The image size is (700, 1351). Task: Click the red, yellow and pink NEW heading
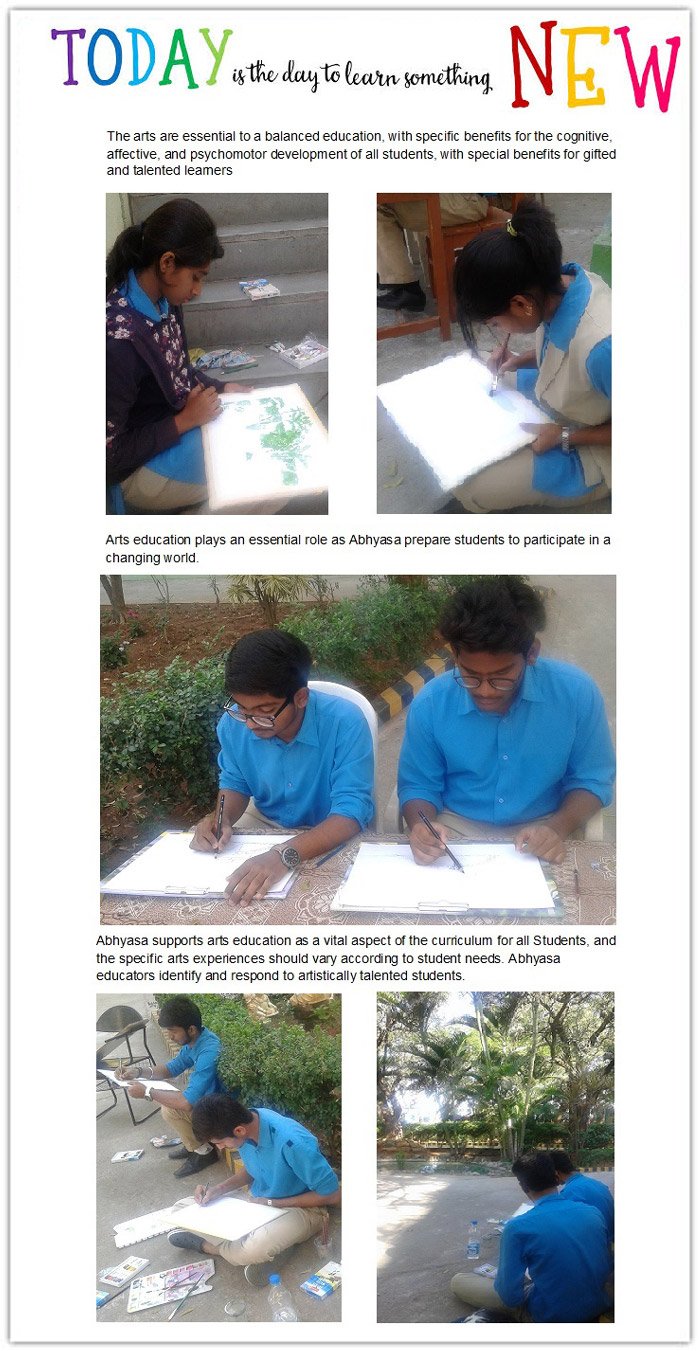point(594,66)
